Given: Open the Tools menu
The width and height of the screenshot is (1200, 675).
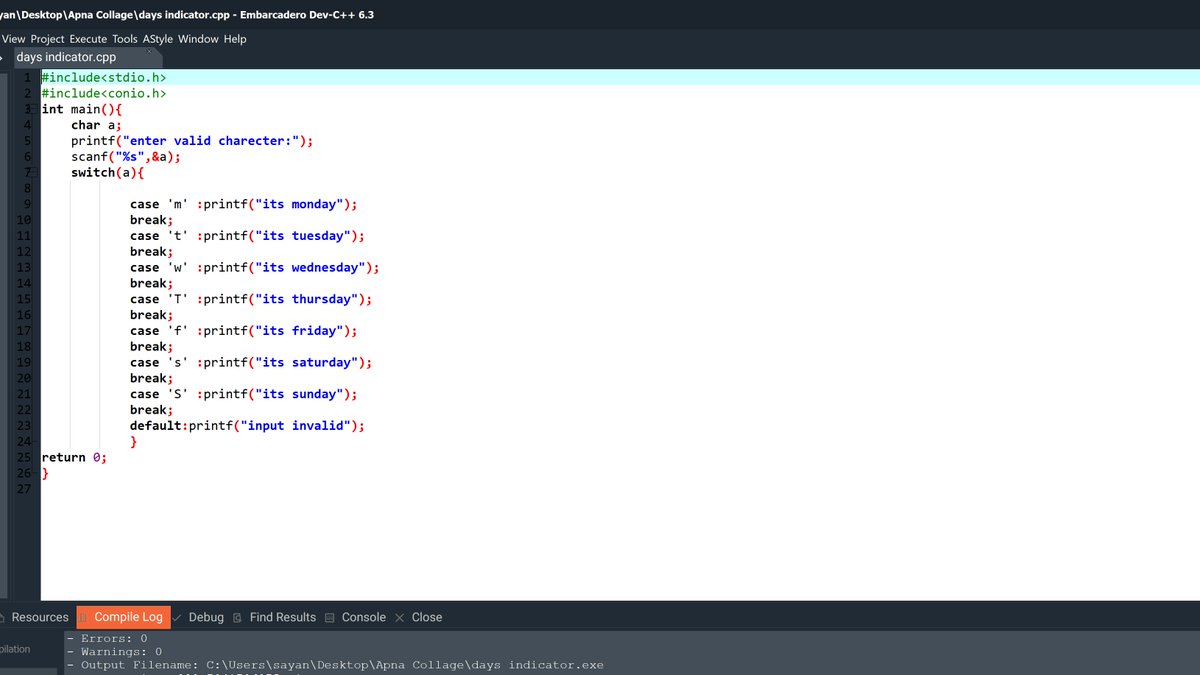Looking at the screenshot, I should click(x=124, y=39).
